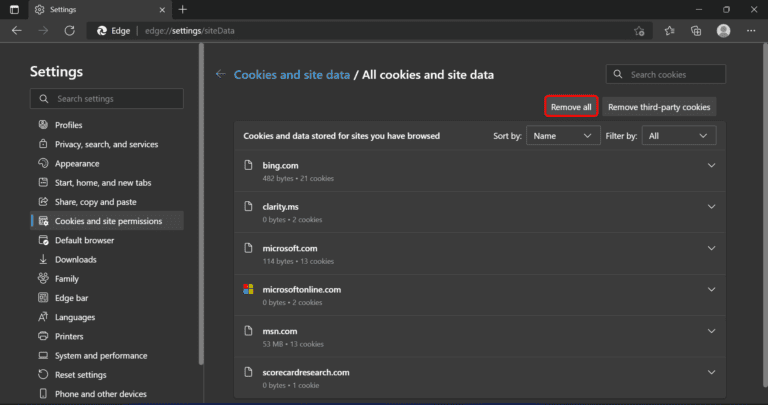
Task: Expand the microsoft.com cookie entry
Action: [712, 248]
